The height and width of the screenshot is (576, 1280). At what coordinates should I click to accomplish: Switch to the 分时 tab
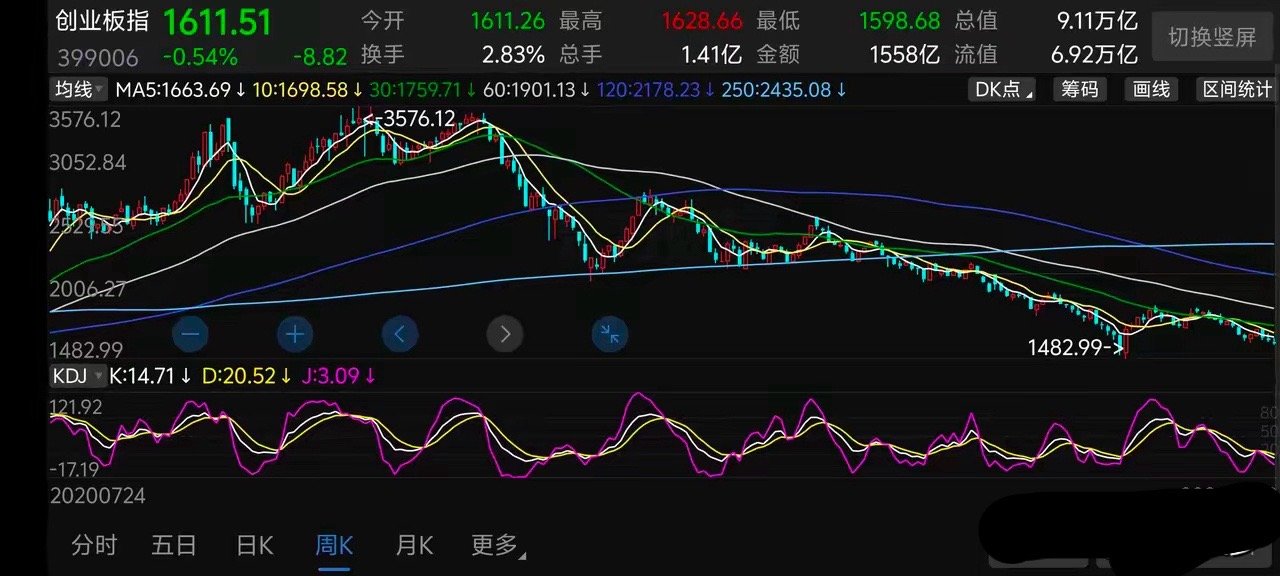click(93, 545)
